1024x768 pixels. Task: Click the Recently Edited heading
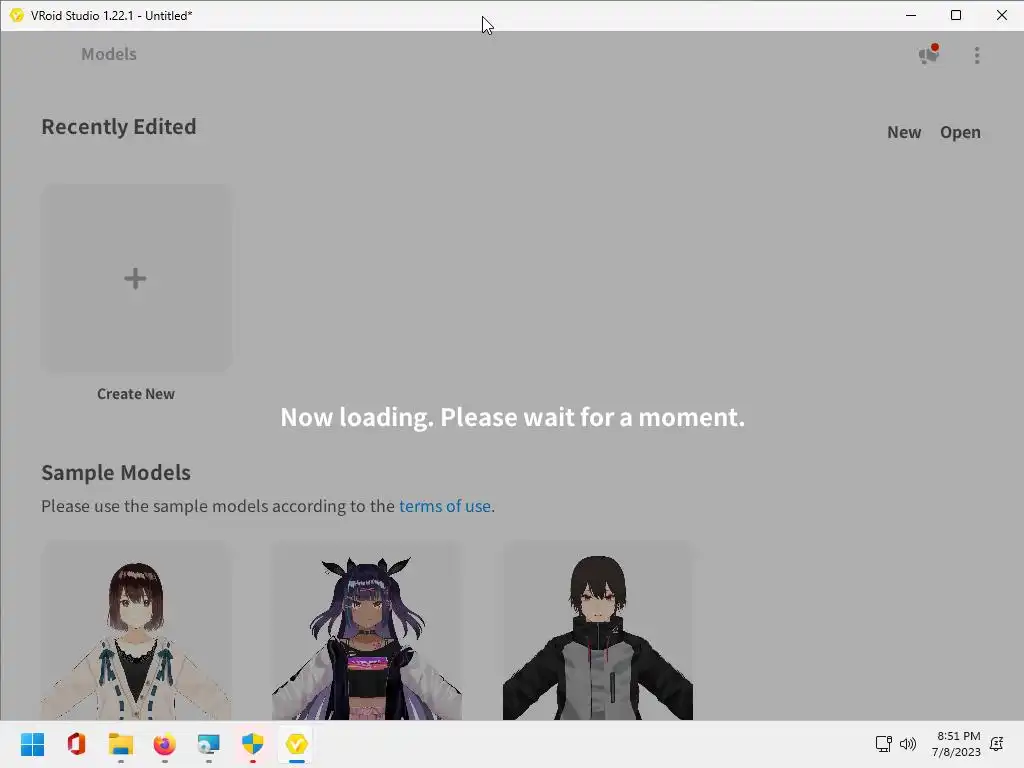119,126
